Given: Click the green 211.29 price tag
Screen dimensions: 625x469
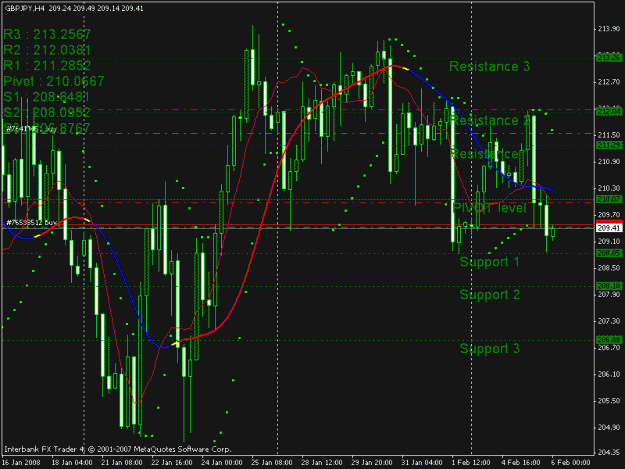Looking at the screenshot, I should (x=609, y=145).
